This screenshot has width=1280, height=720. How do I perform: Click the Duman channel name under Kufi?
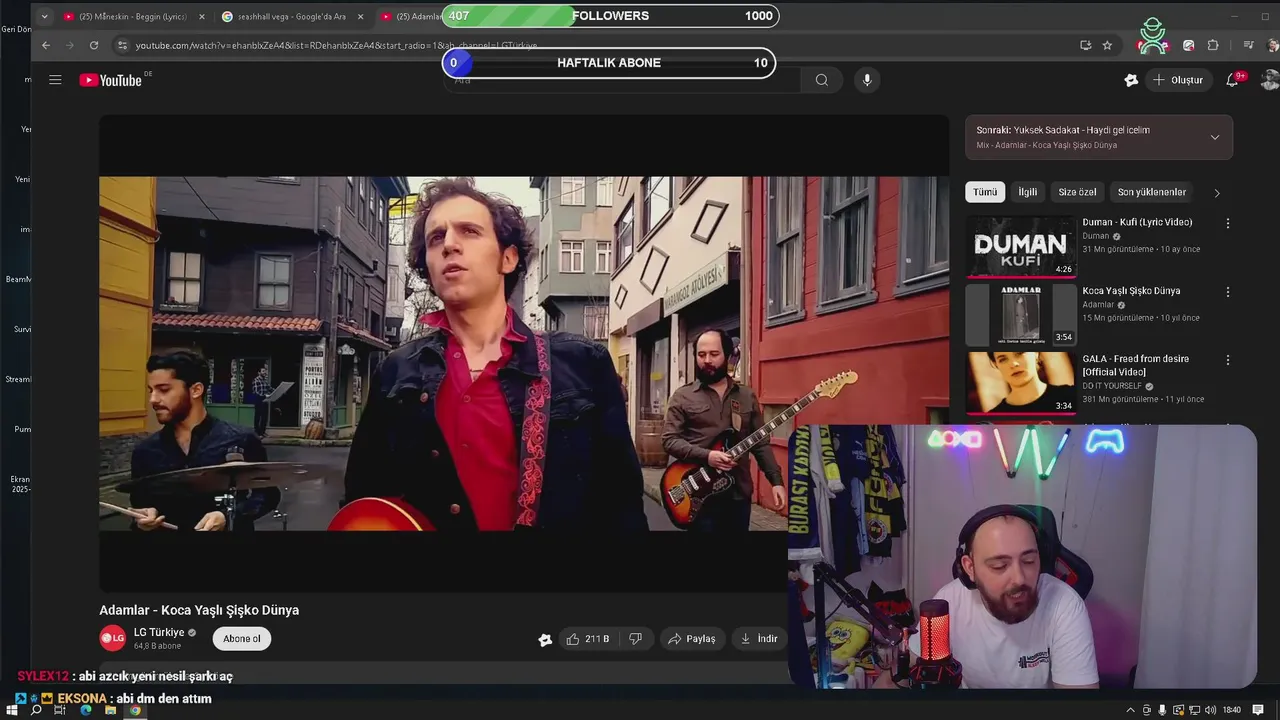pyautogui.click(x=1096, y=236)
